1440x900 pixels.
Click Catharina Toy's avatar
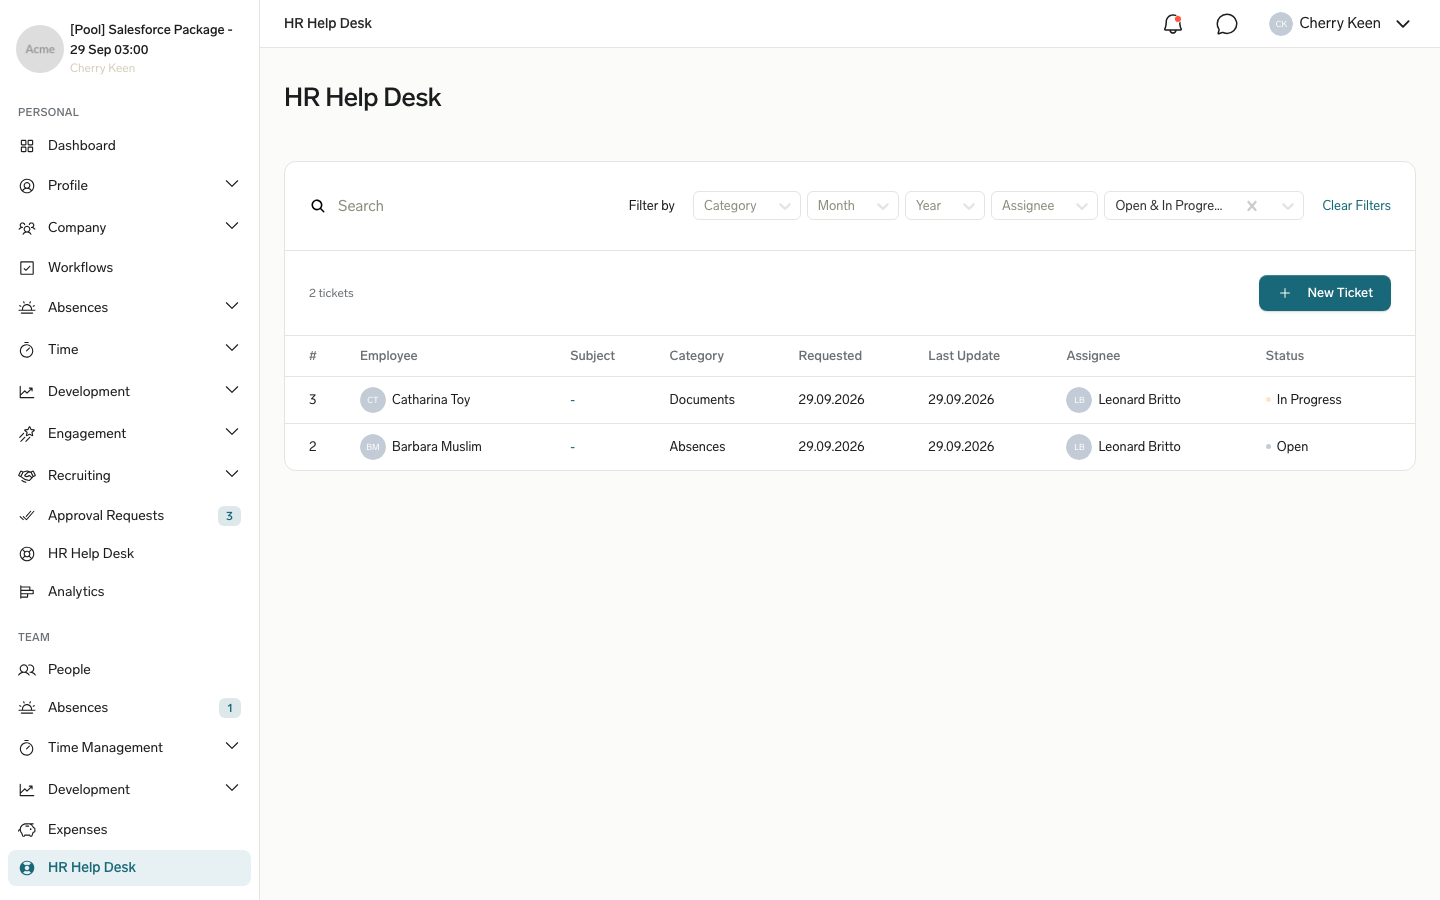point(373,400)
